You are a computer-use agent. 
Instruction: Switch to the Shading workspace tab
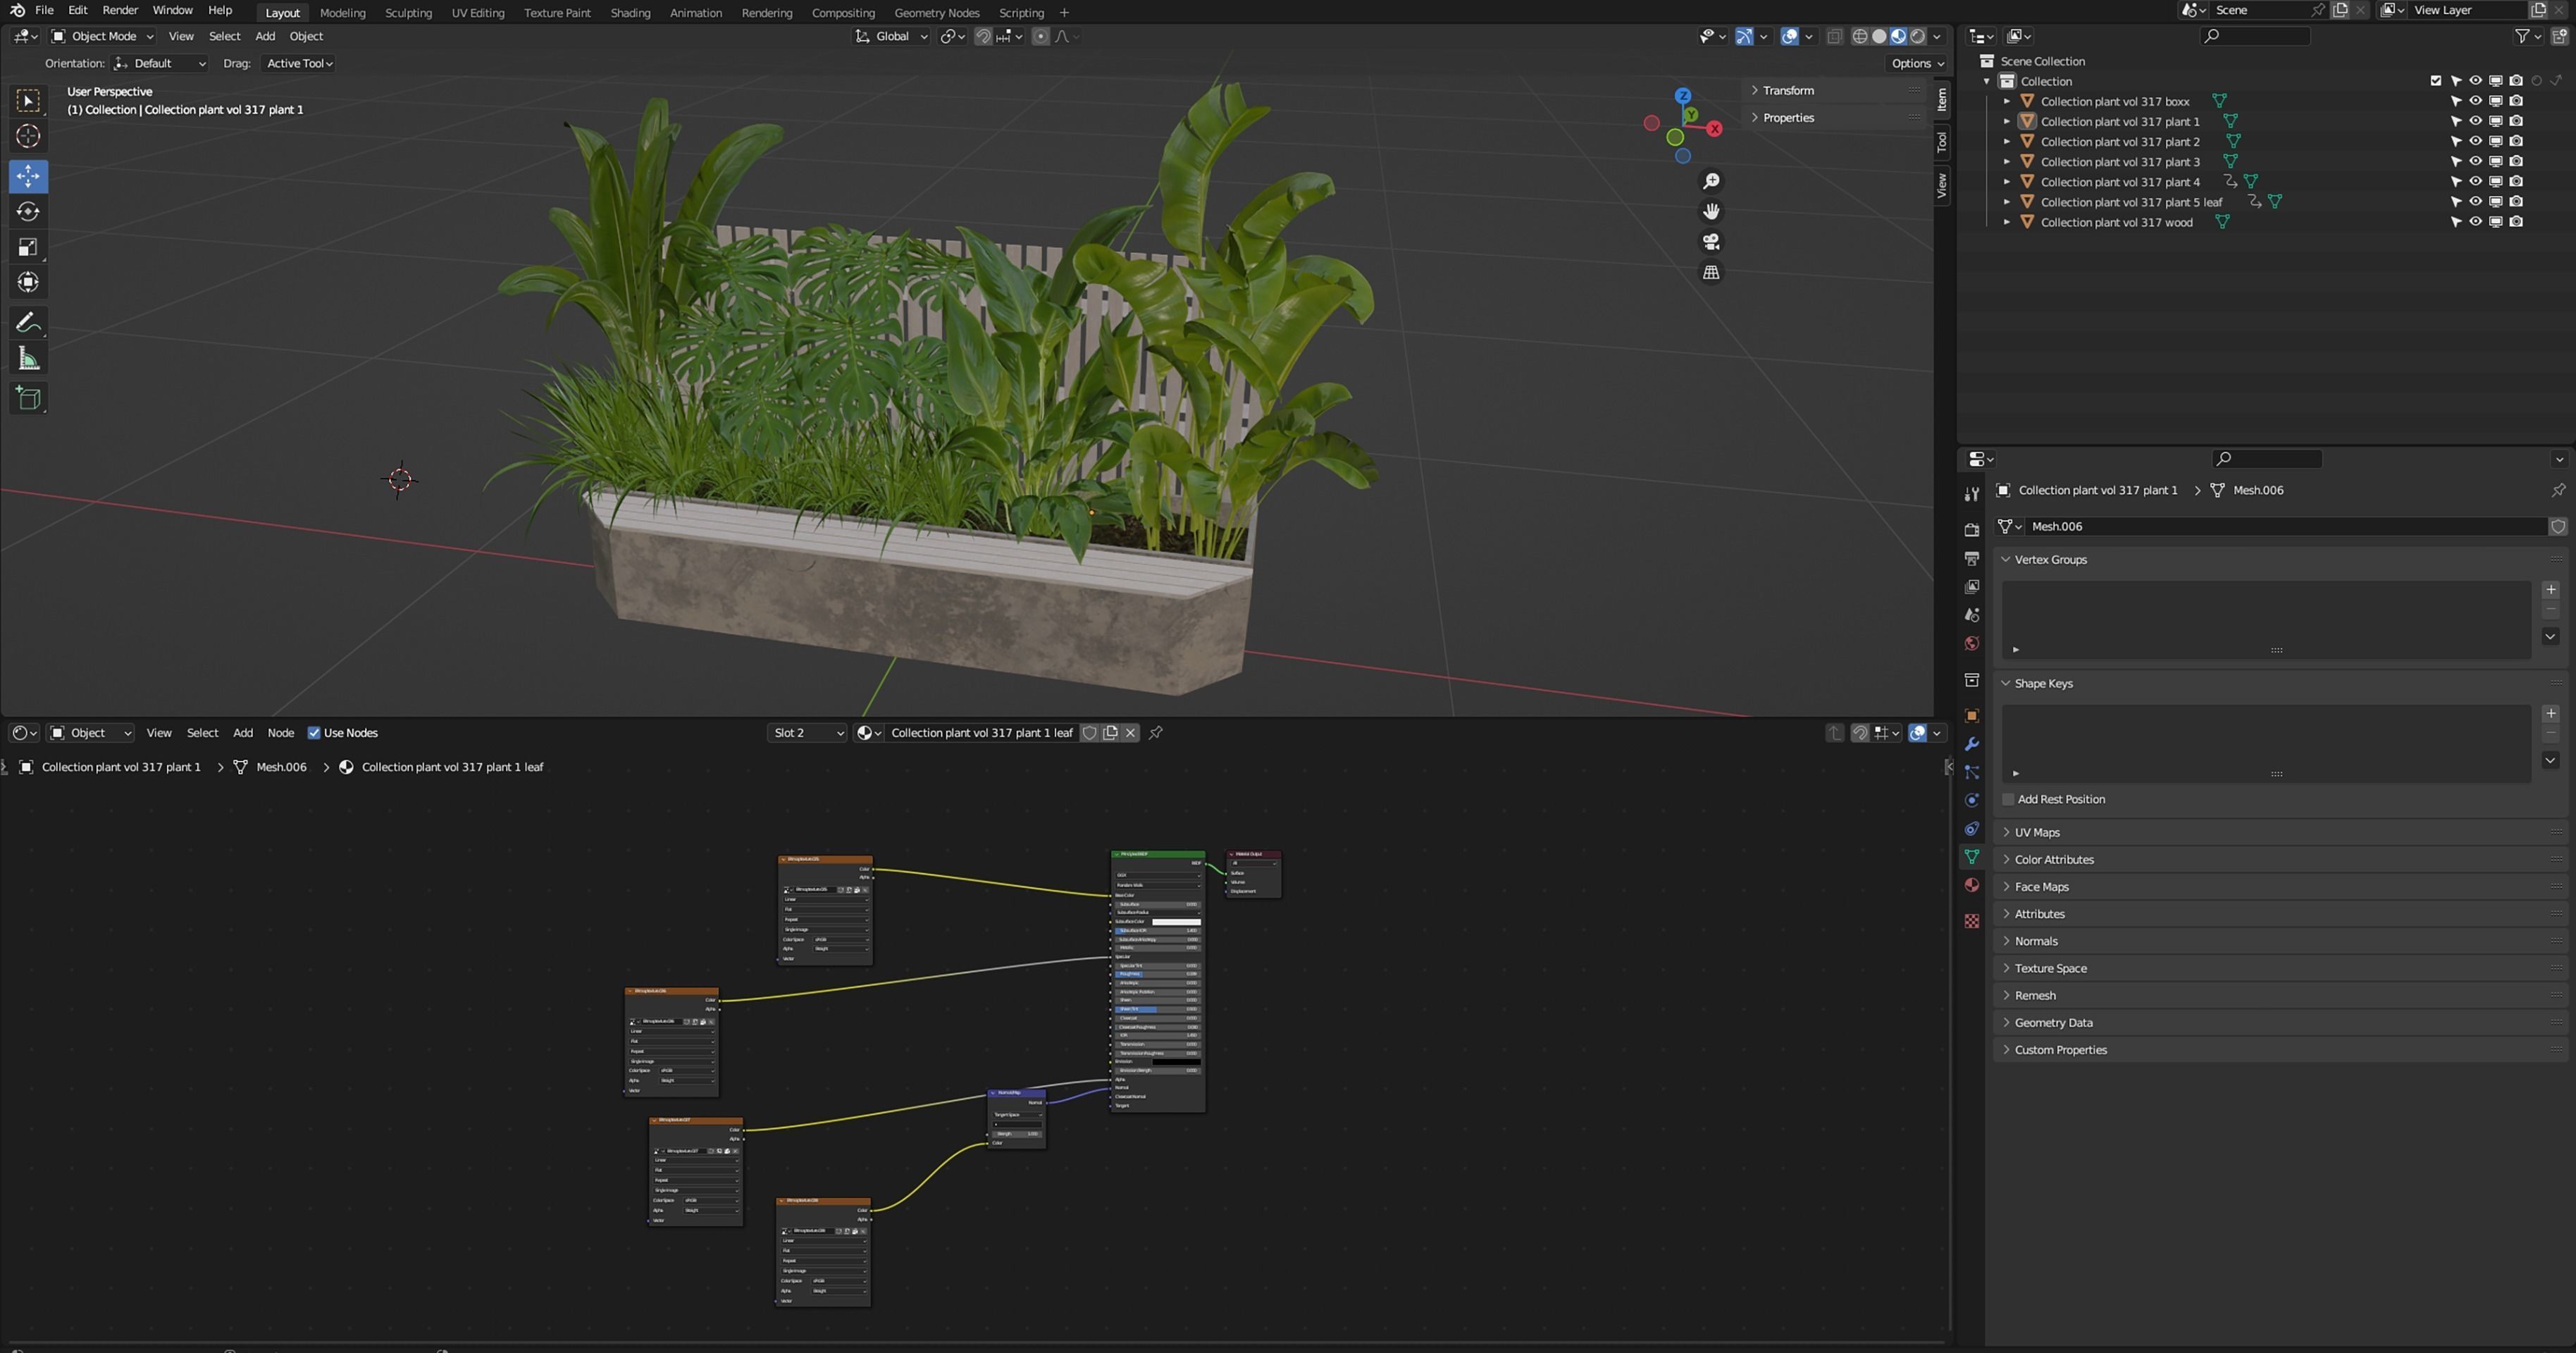coord(630,13)
